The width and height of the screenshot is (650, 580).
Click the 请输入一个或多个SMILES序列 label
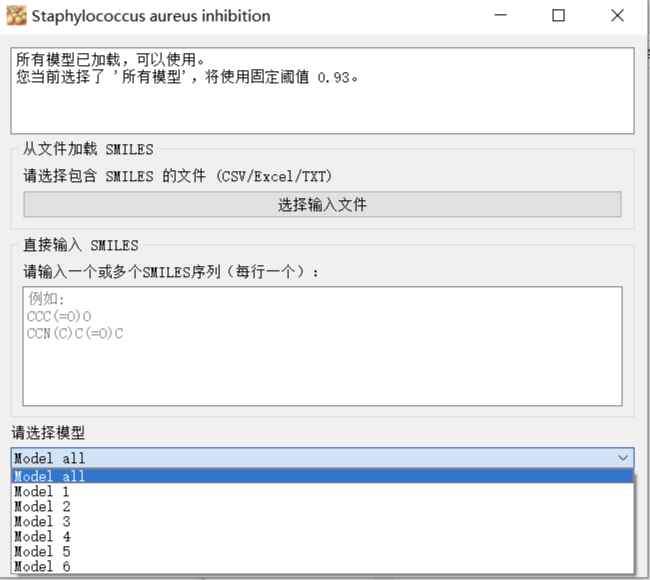click(x=171, y=272)
